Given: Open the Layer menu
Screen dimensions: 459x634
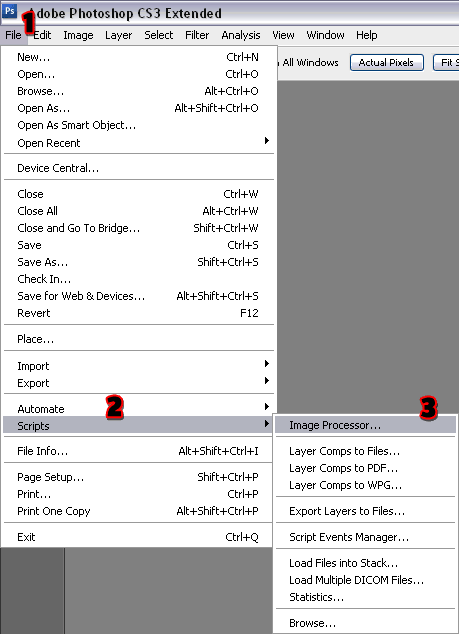Looking at the screenshot, I should coord(118,35).
